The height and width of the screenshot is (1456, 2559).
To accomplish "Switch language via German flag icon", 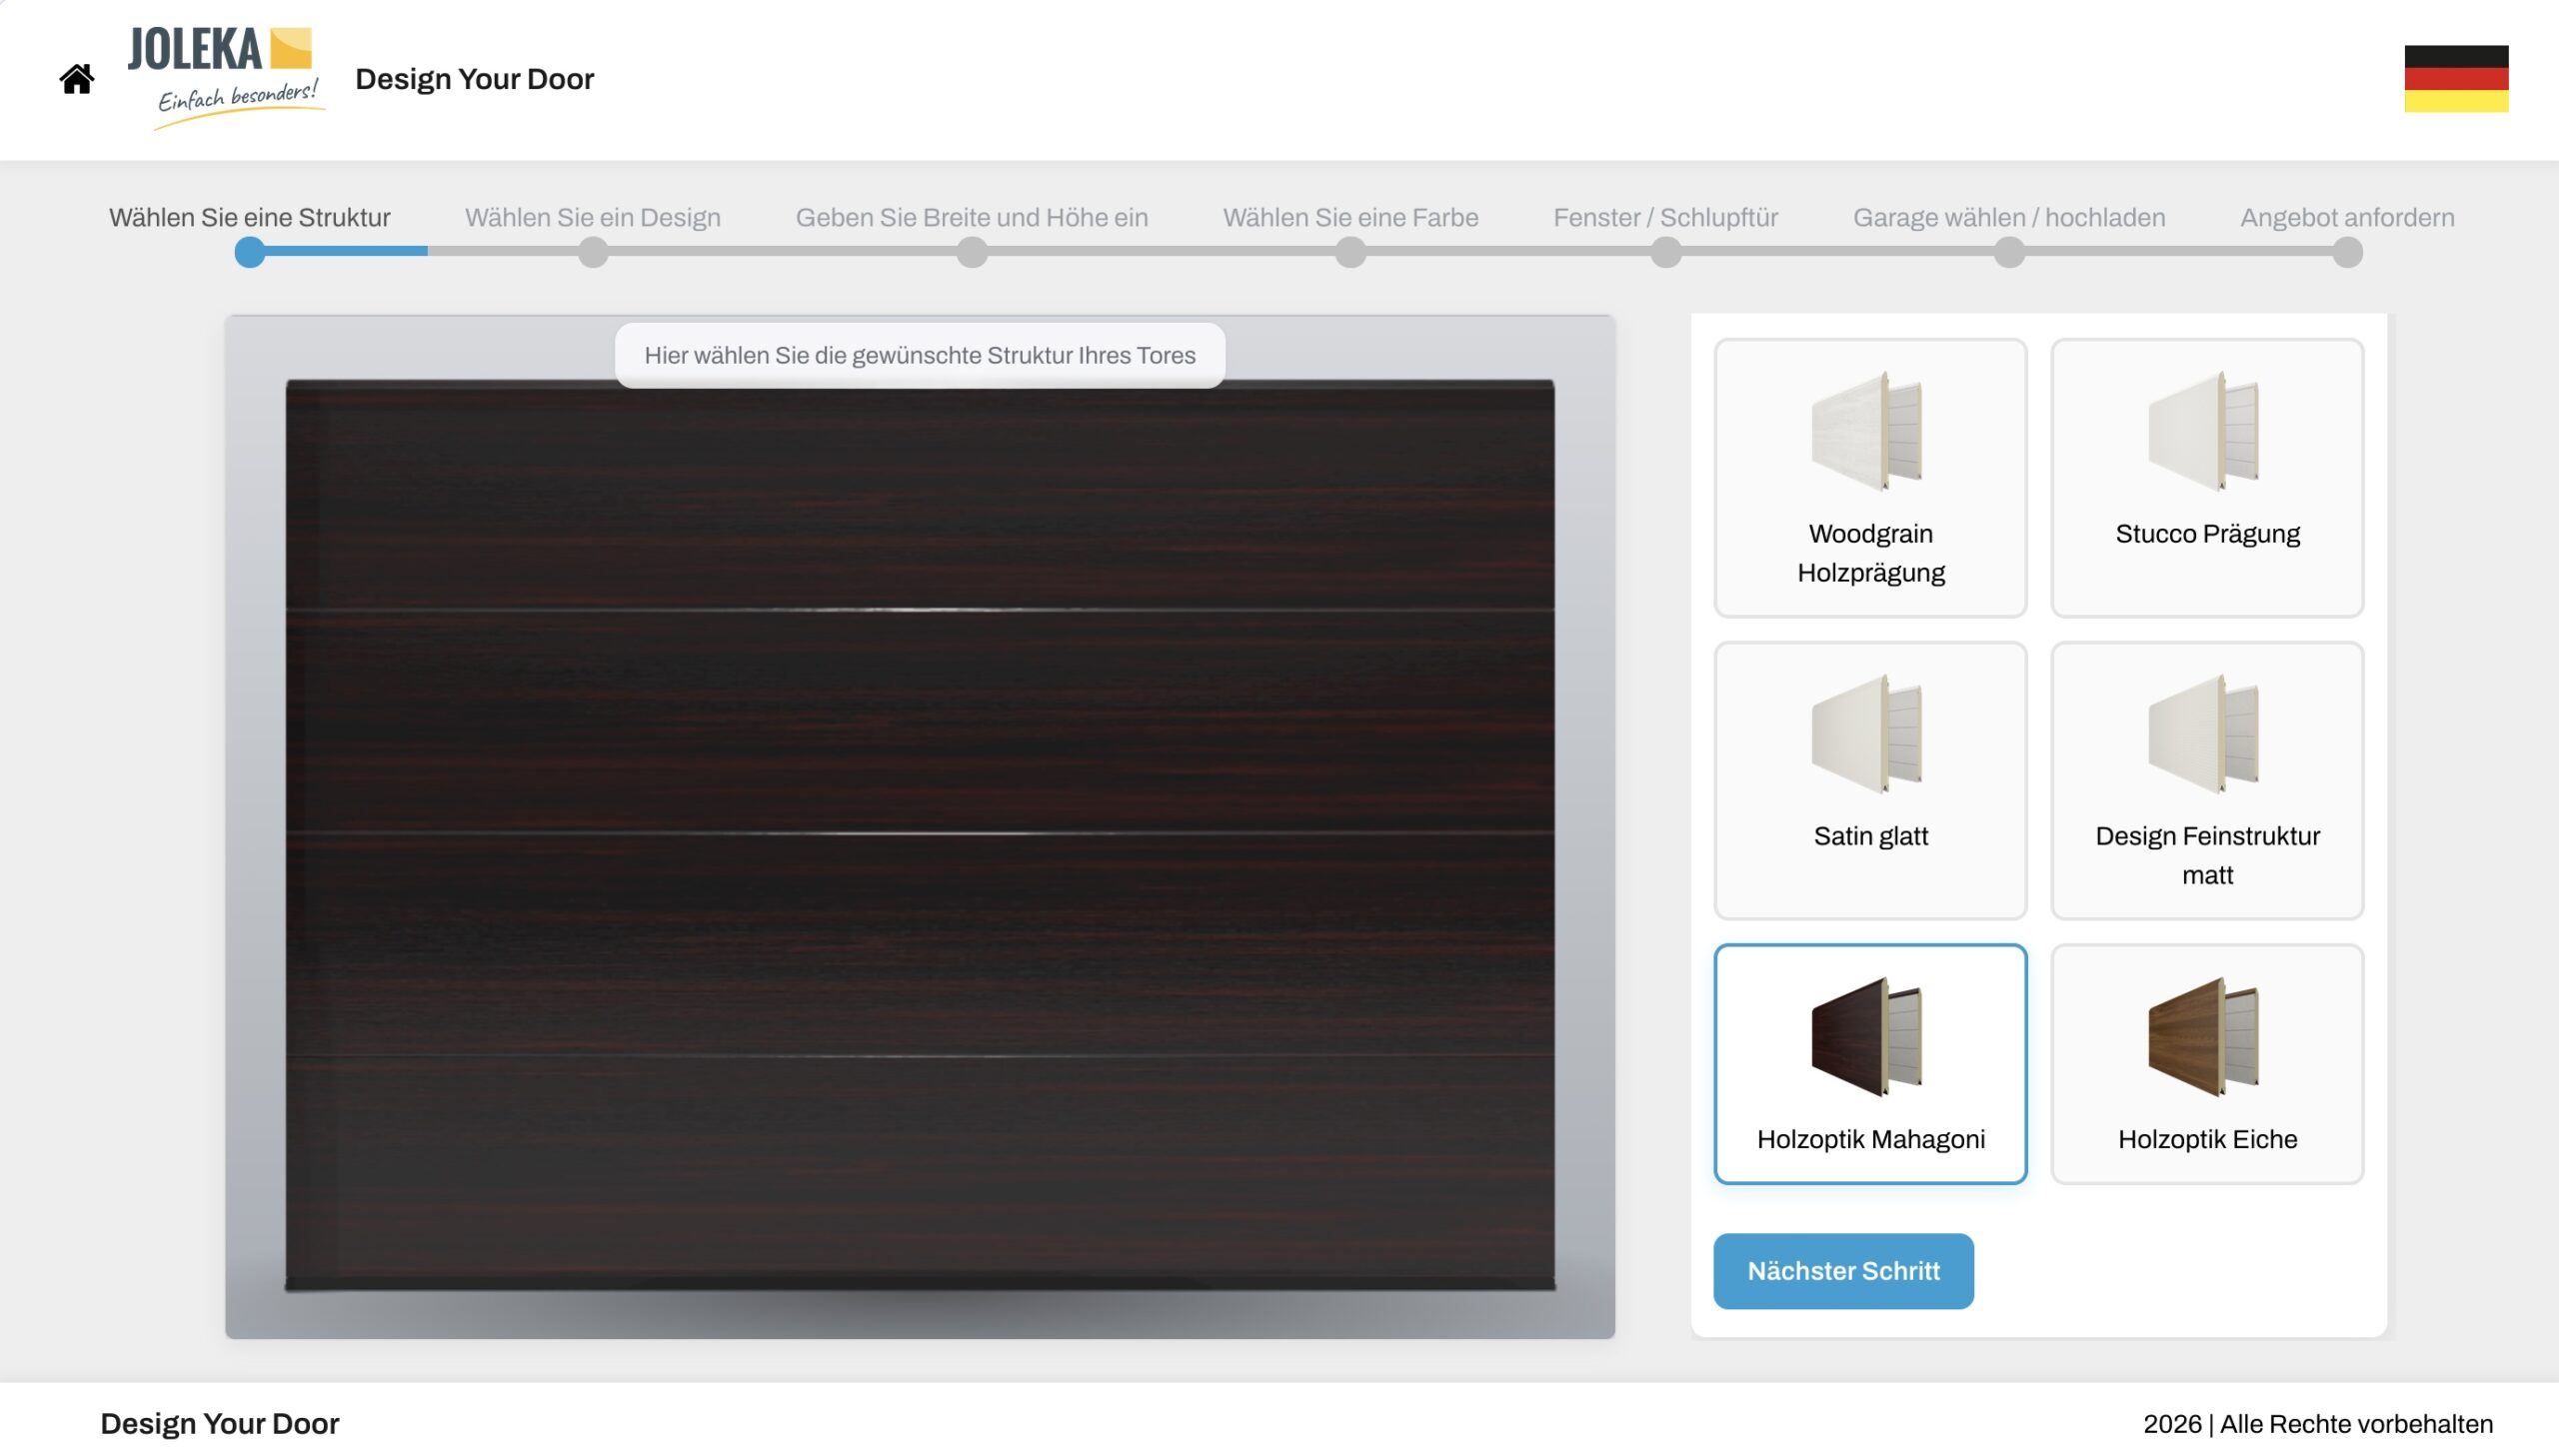I will 2456,79.
